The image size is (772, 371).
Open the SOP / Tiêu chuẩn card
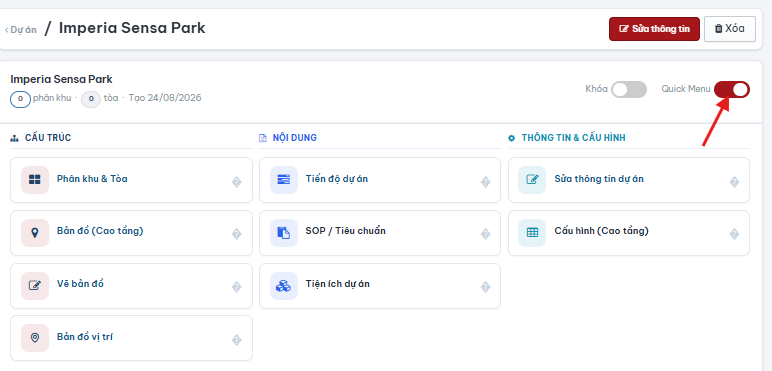(x=380, y=233)
